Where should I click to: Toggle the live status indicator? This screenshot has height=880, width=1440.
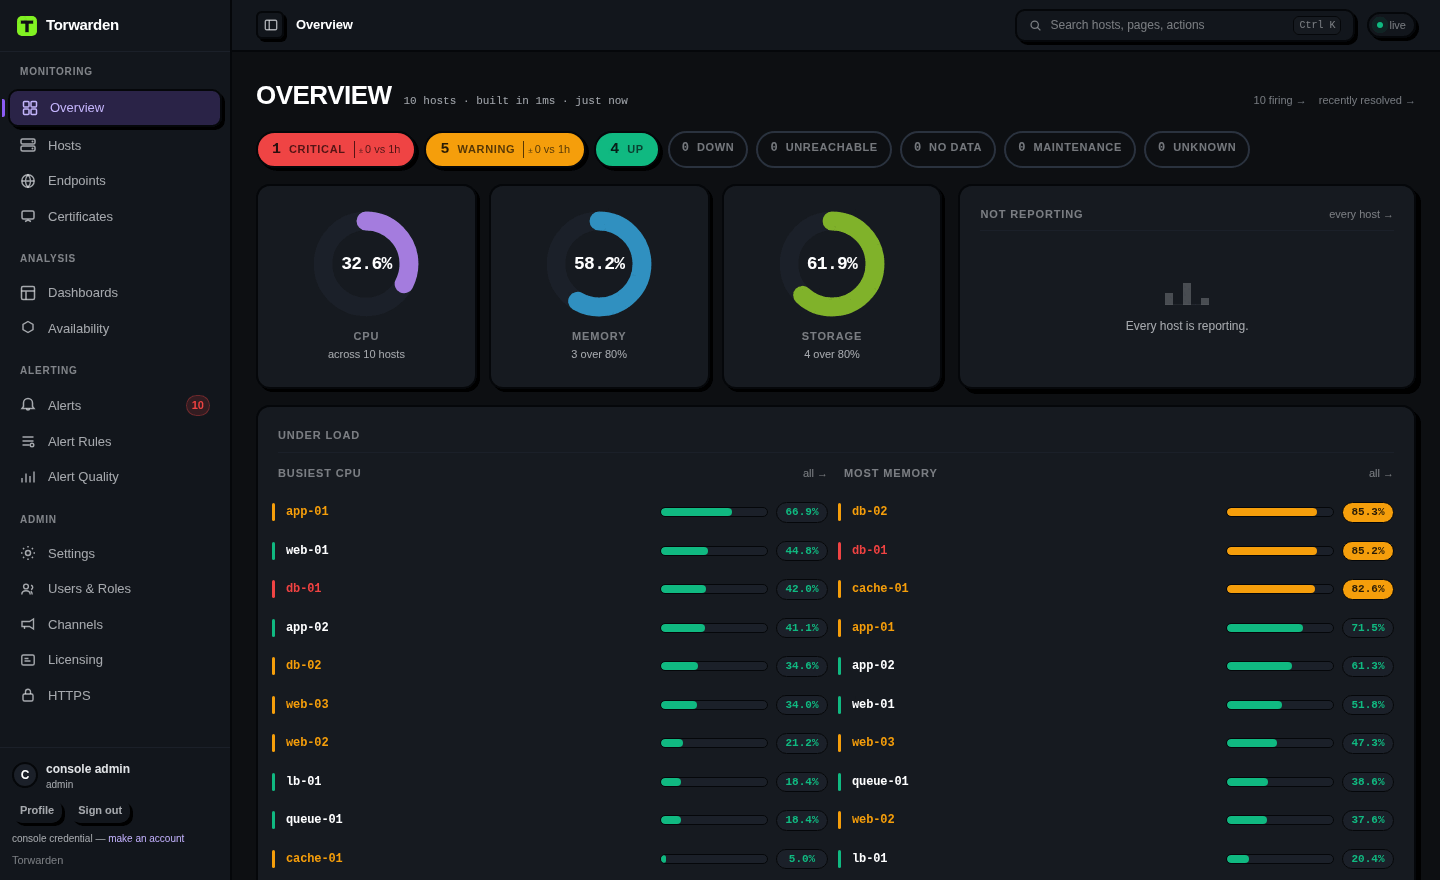tap(1392, 25)
